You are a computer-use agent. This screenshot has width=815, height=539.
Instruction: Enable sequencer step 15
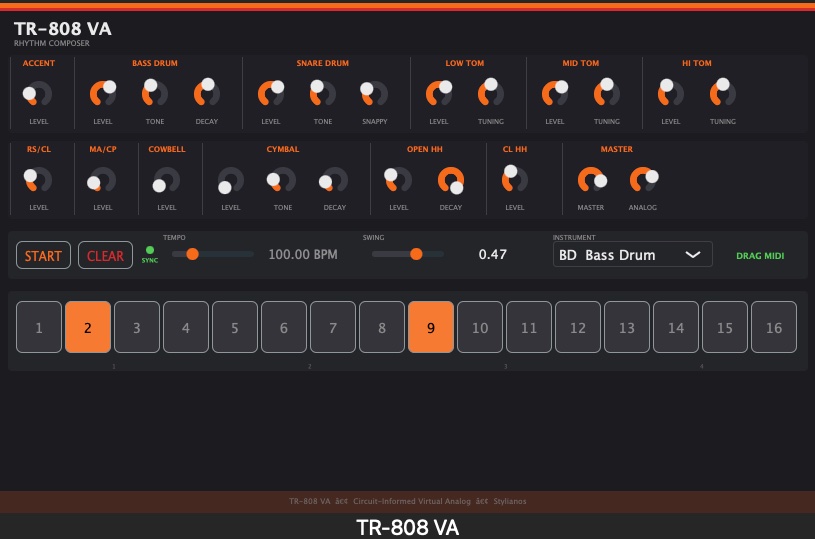click(x=725, y=327)
